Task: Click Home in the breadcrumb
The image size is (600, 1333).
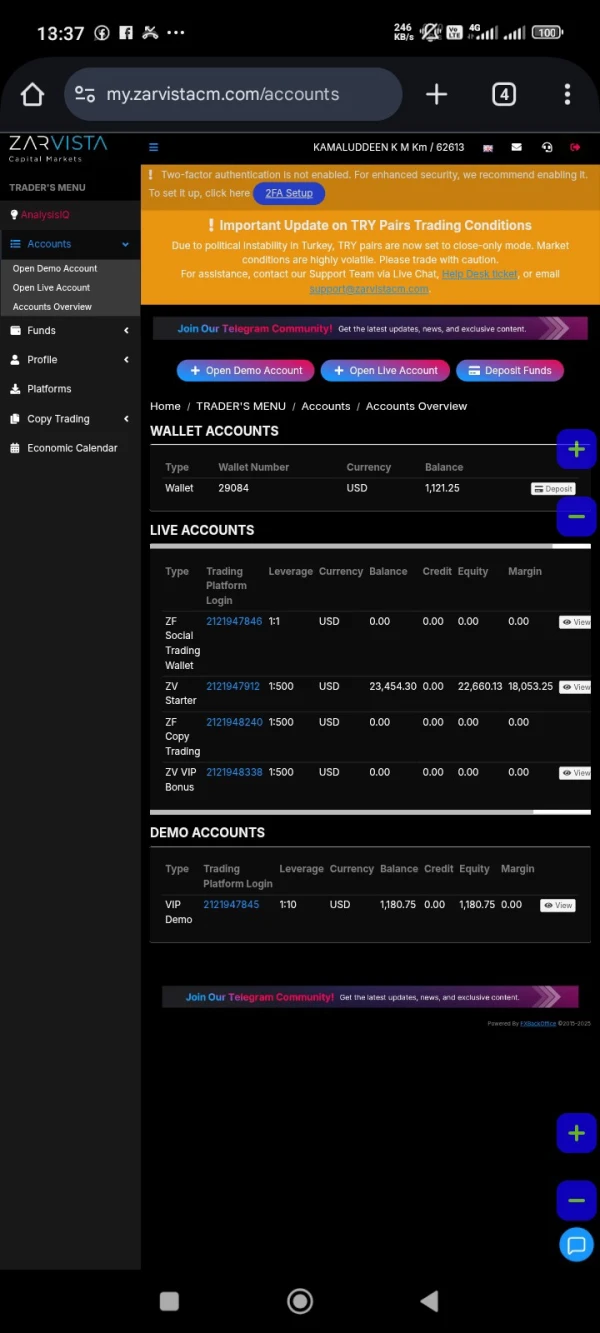Action: click(165, 406)
